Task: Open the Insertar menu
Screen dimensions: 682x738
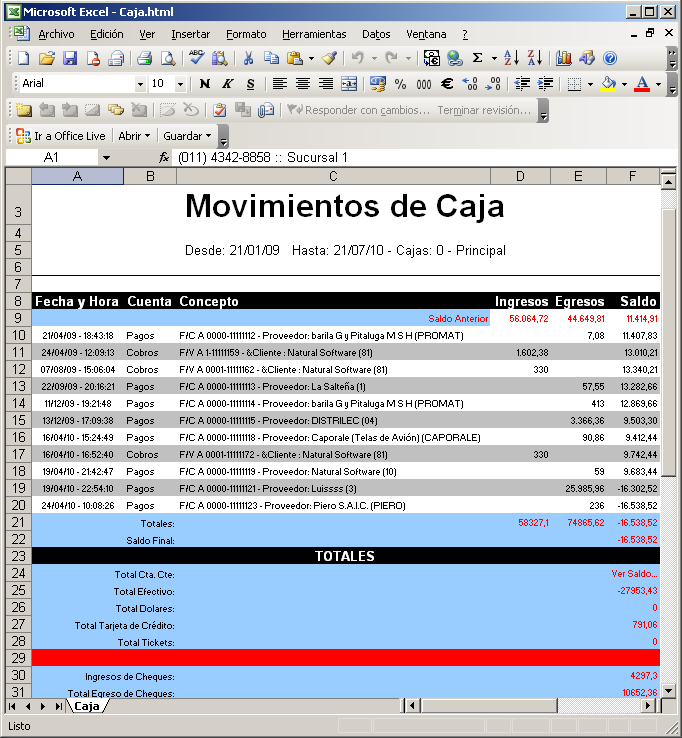Action: pos(191,34)
